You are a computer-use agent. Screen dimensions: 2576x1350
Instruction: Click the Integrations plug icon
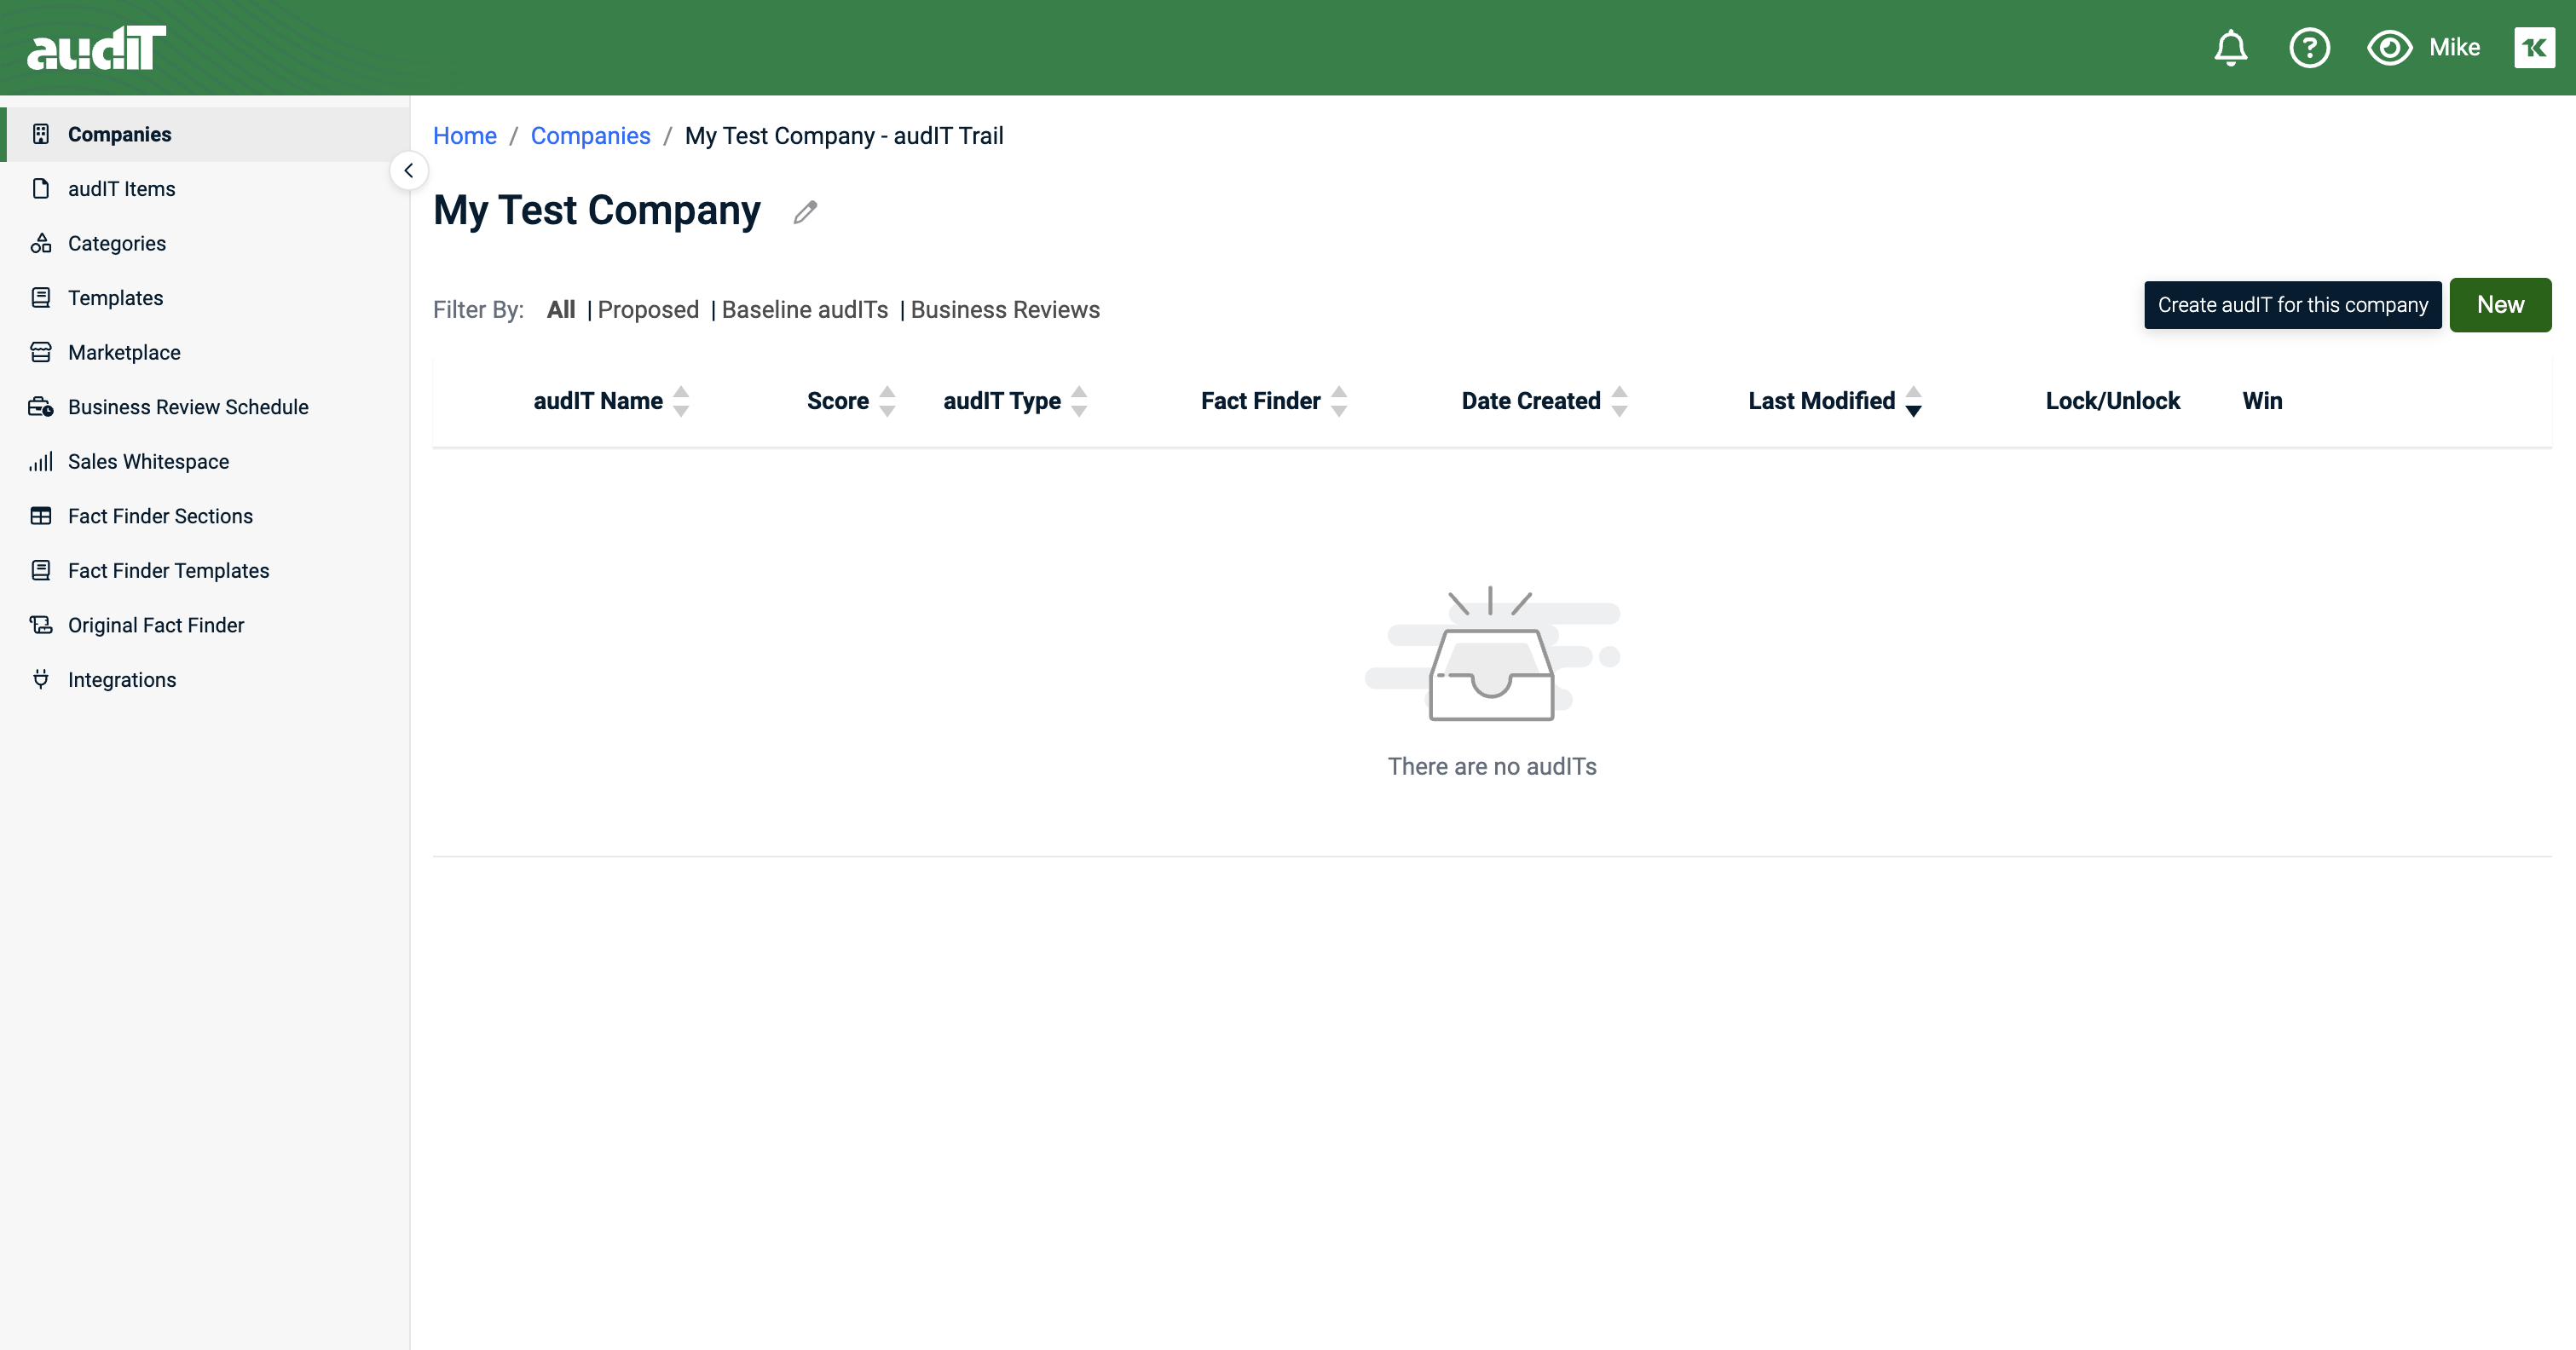click(x=41, y=679)
